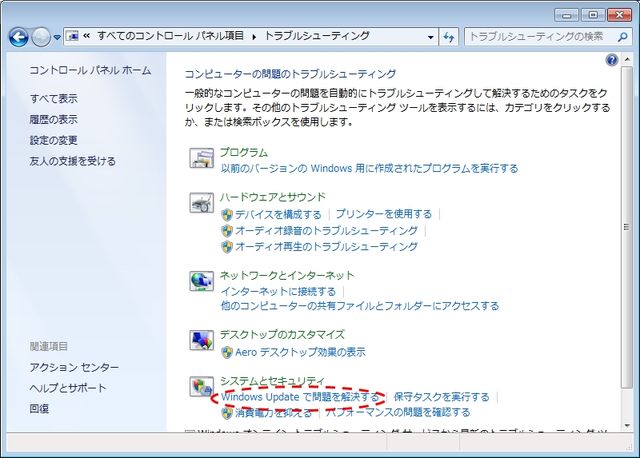This screenshot has height=458, width=640.
Task: Expand the breadcrumb arrow before トラブルシューティング
Action: (x=254, y=37)
